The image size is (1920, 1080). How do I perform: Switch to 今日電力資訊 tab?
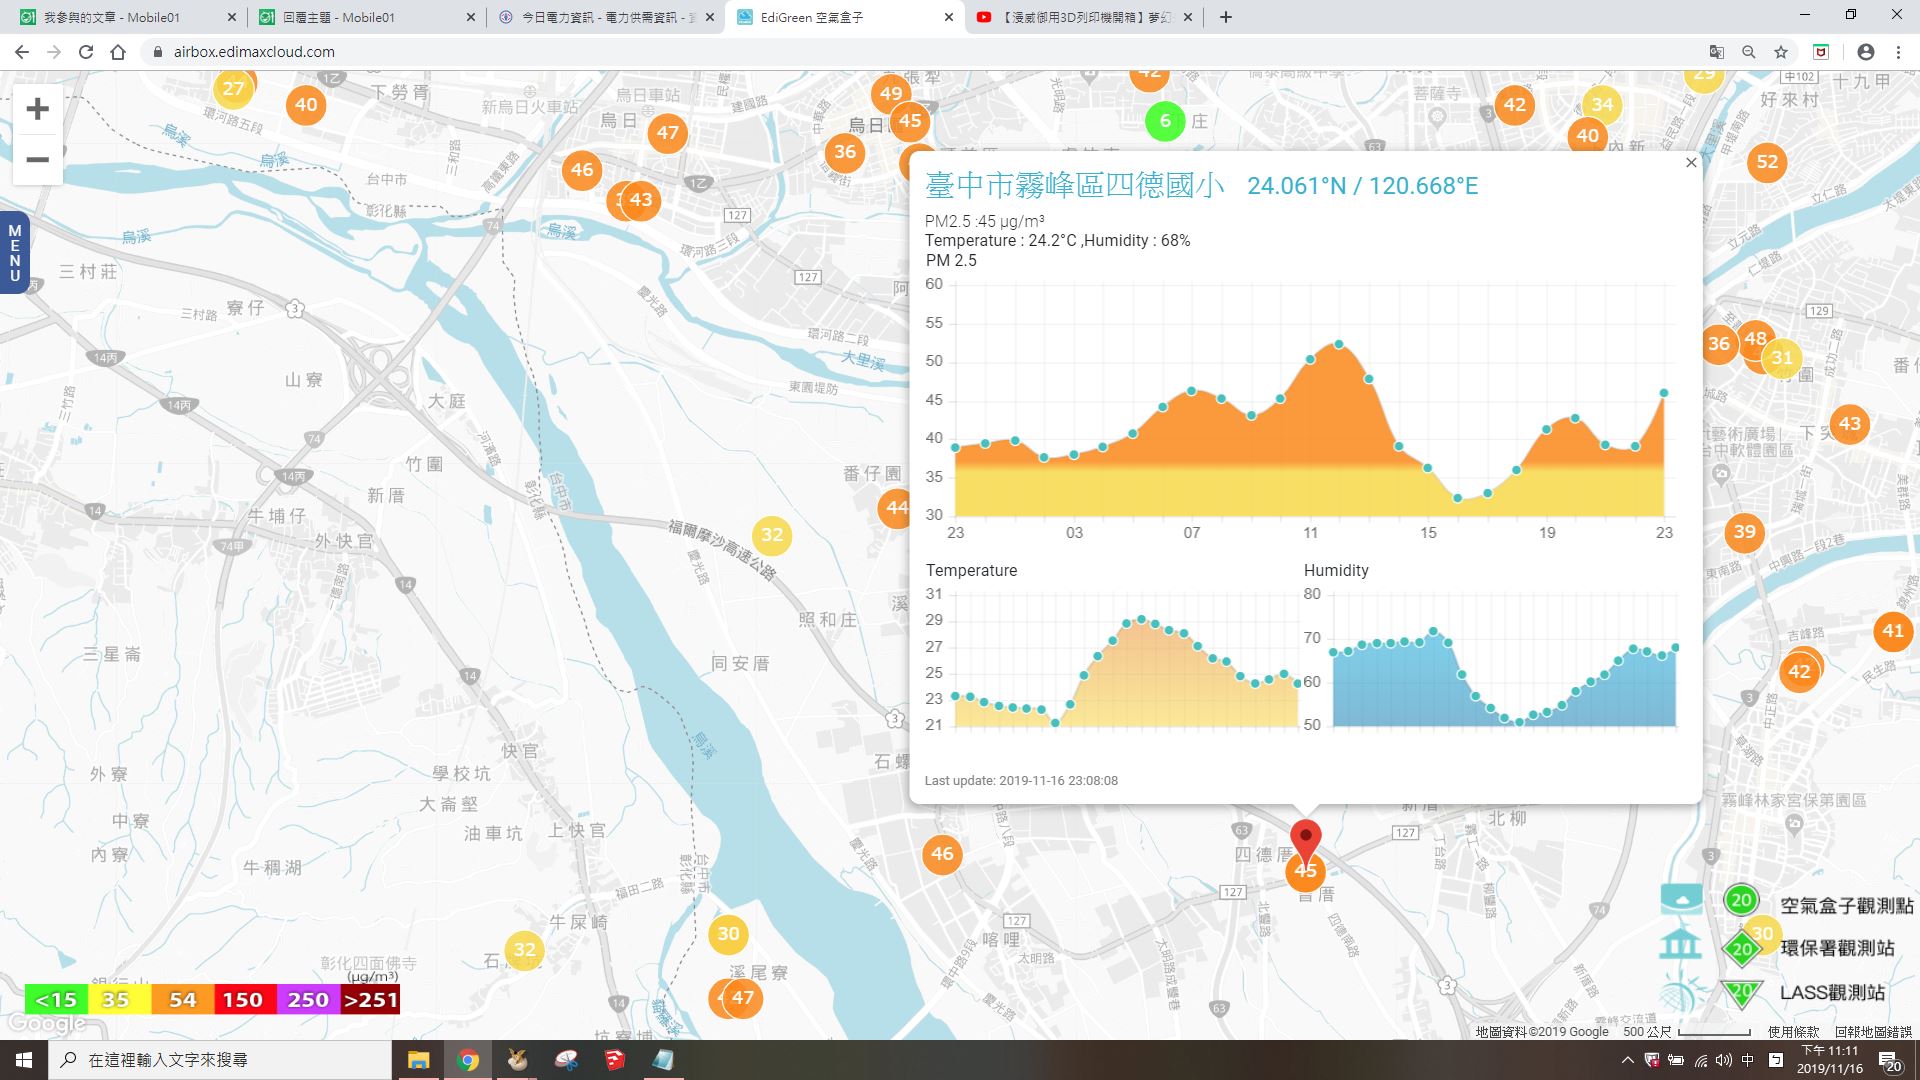pos(605,17)
